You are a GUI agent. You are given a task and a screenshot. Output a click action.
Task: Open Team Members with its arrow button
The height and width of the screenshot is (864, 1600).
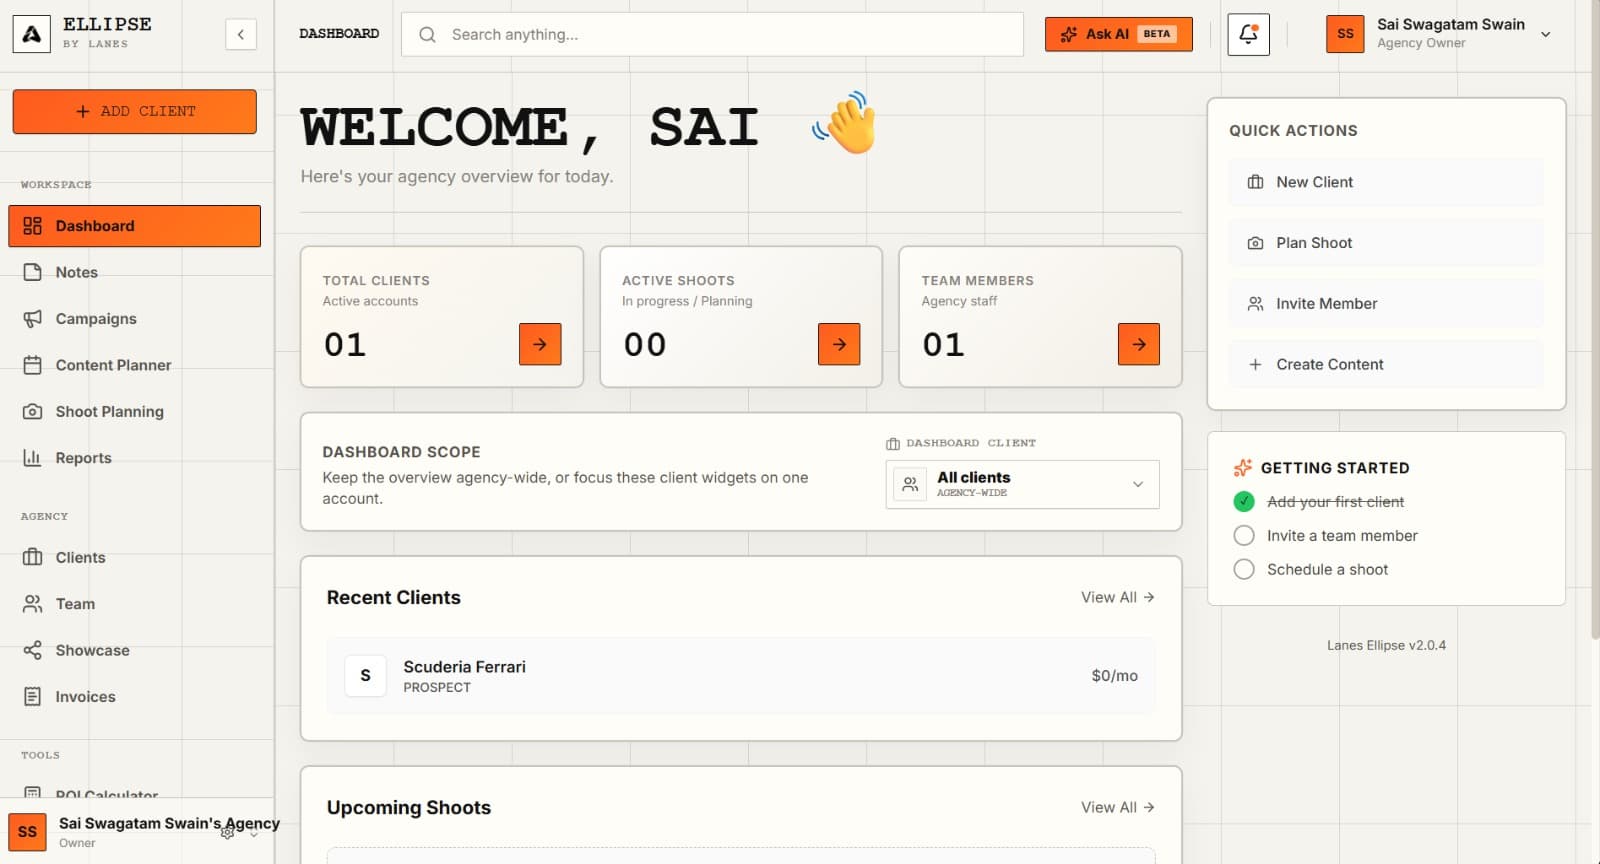click(1139, 344)
